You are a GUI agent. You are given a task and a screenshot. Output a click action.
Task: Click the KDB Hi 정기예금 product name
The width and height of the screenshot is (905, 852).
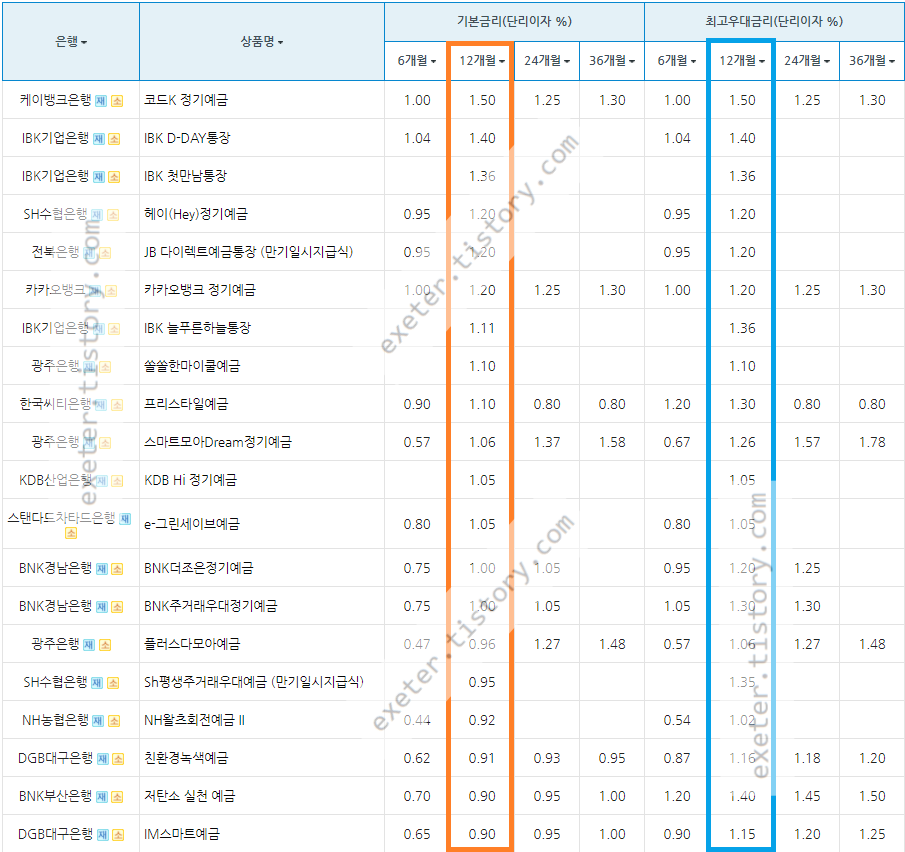[190, 480]
